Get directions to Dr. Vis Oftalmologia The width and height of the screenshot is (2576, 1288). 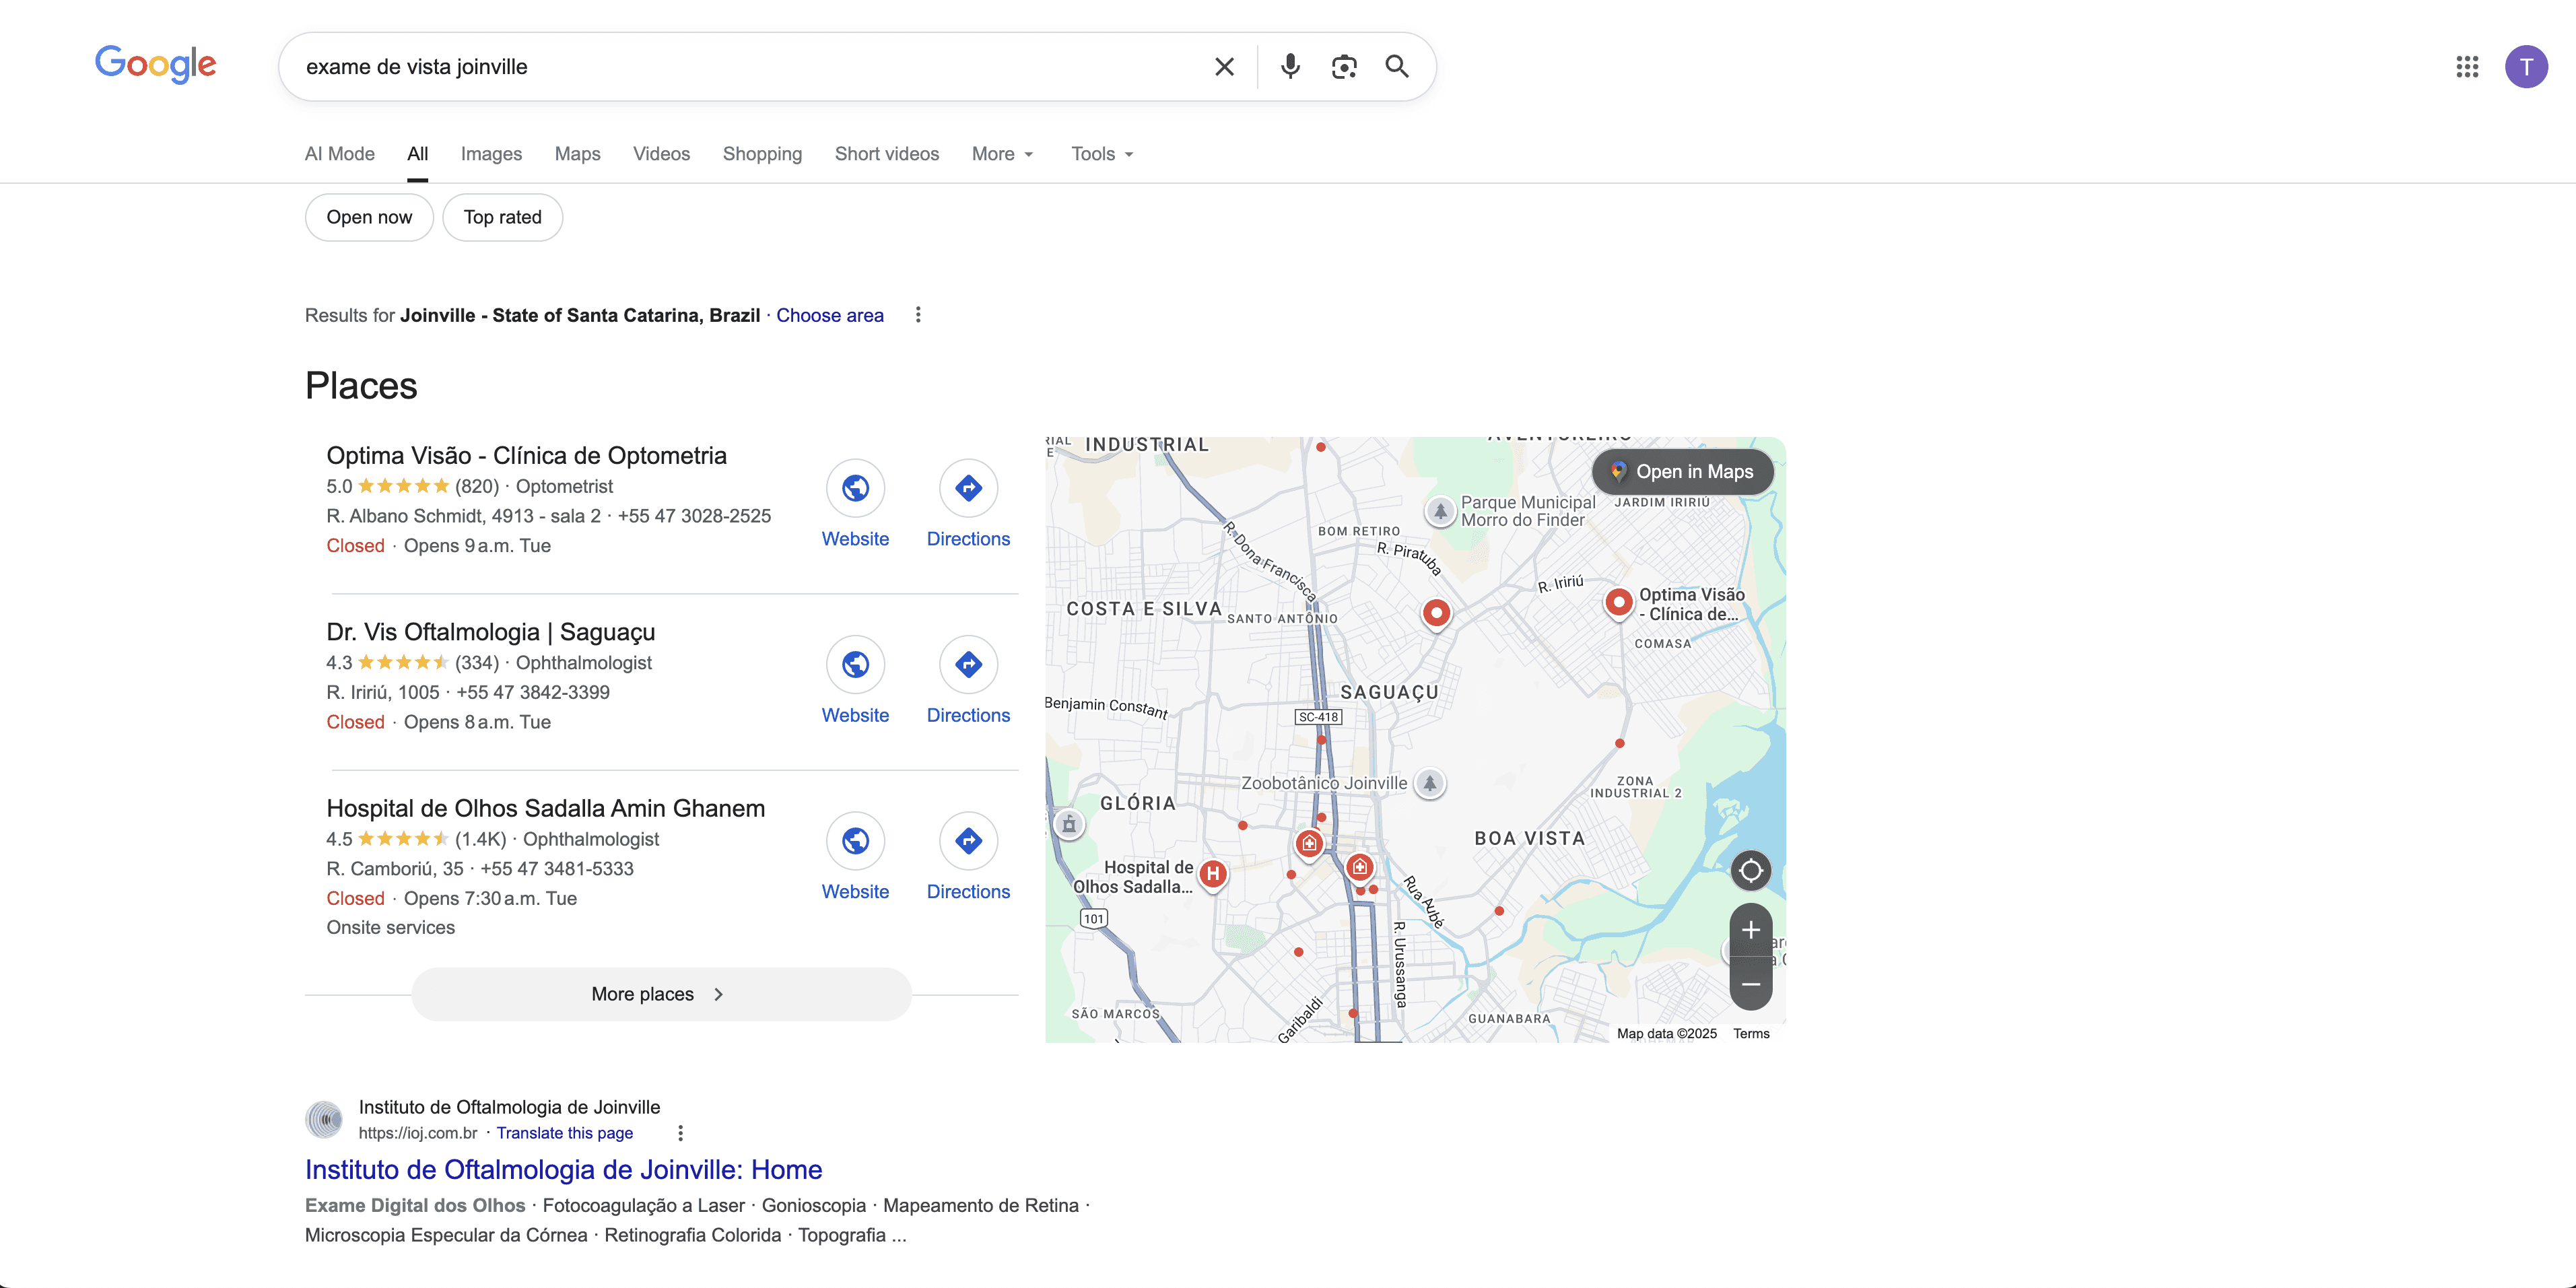click(968, 665)
